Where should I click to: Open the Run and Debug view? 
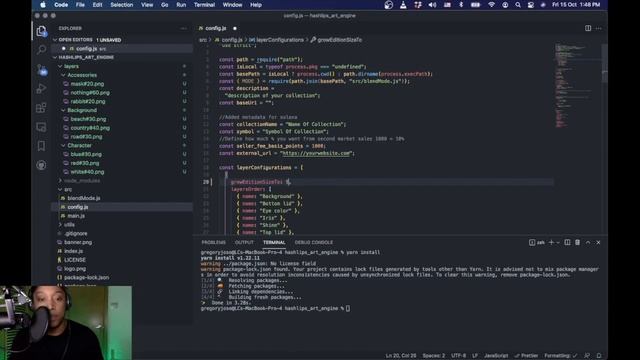click(41, 89)
